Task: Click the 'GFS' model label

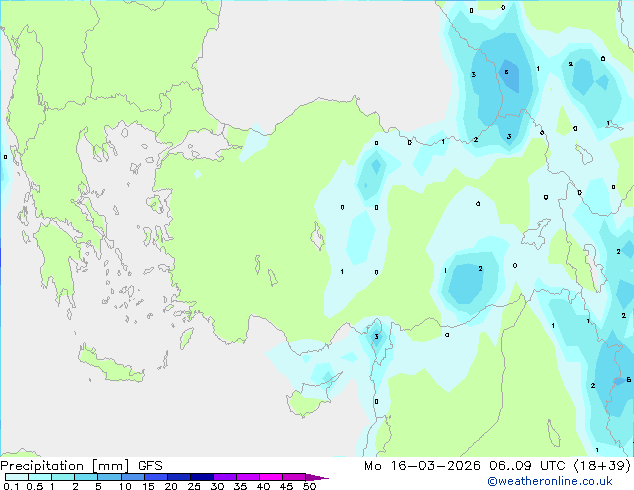Action: pos(150,466)
